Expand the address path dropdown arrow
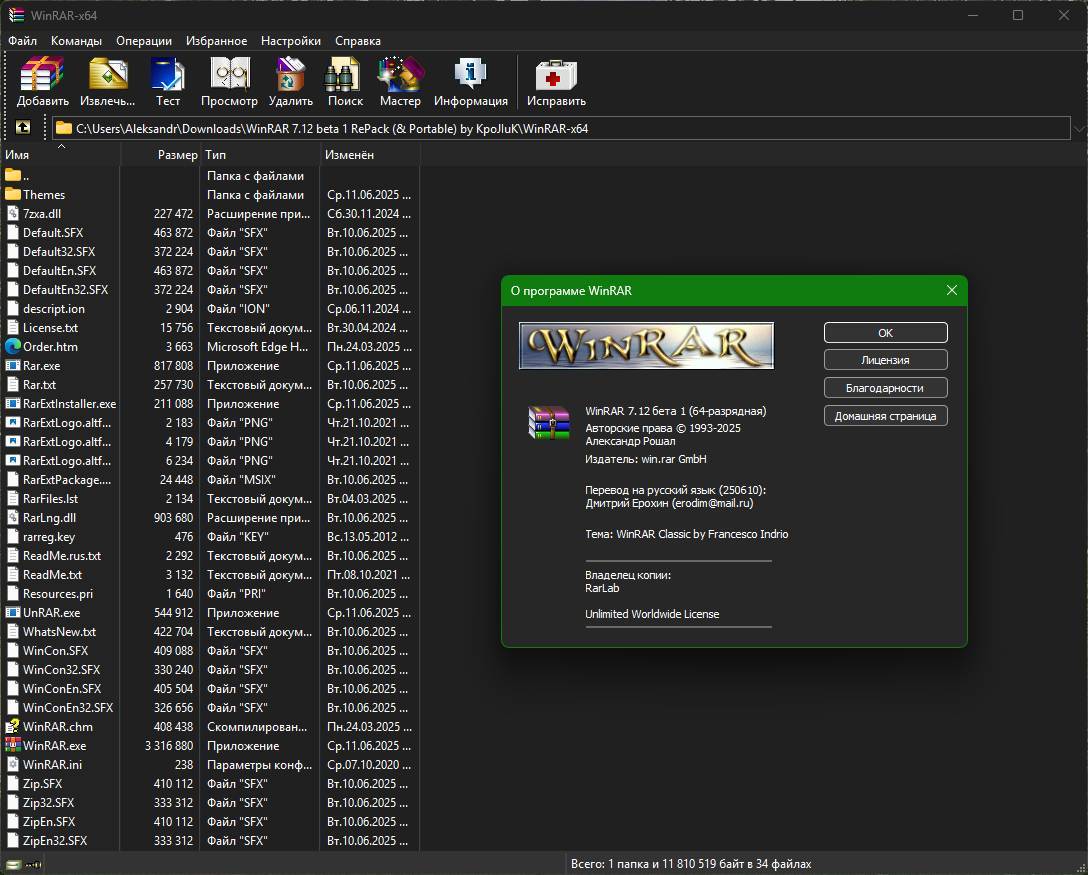 pyautogui.click(x=1079, y=128)
